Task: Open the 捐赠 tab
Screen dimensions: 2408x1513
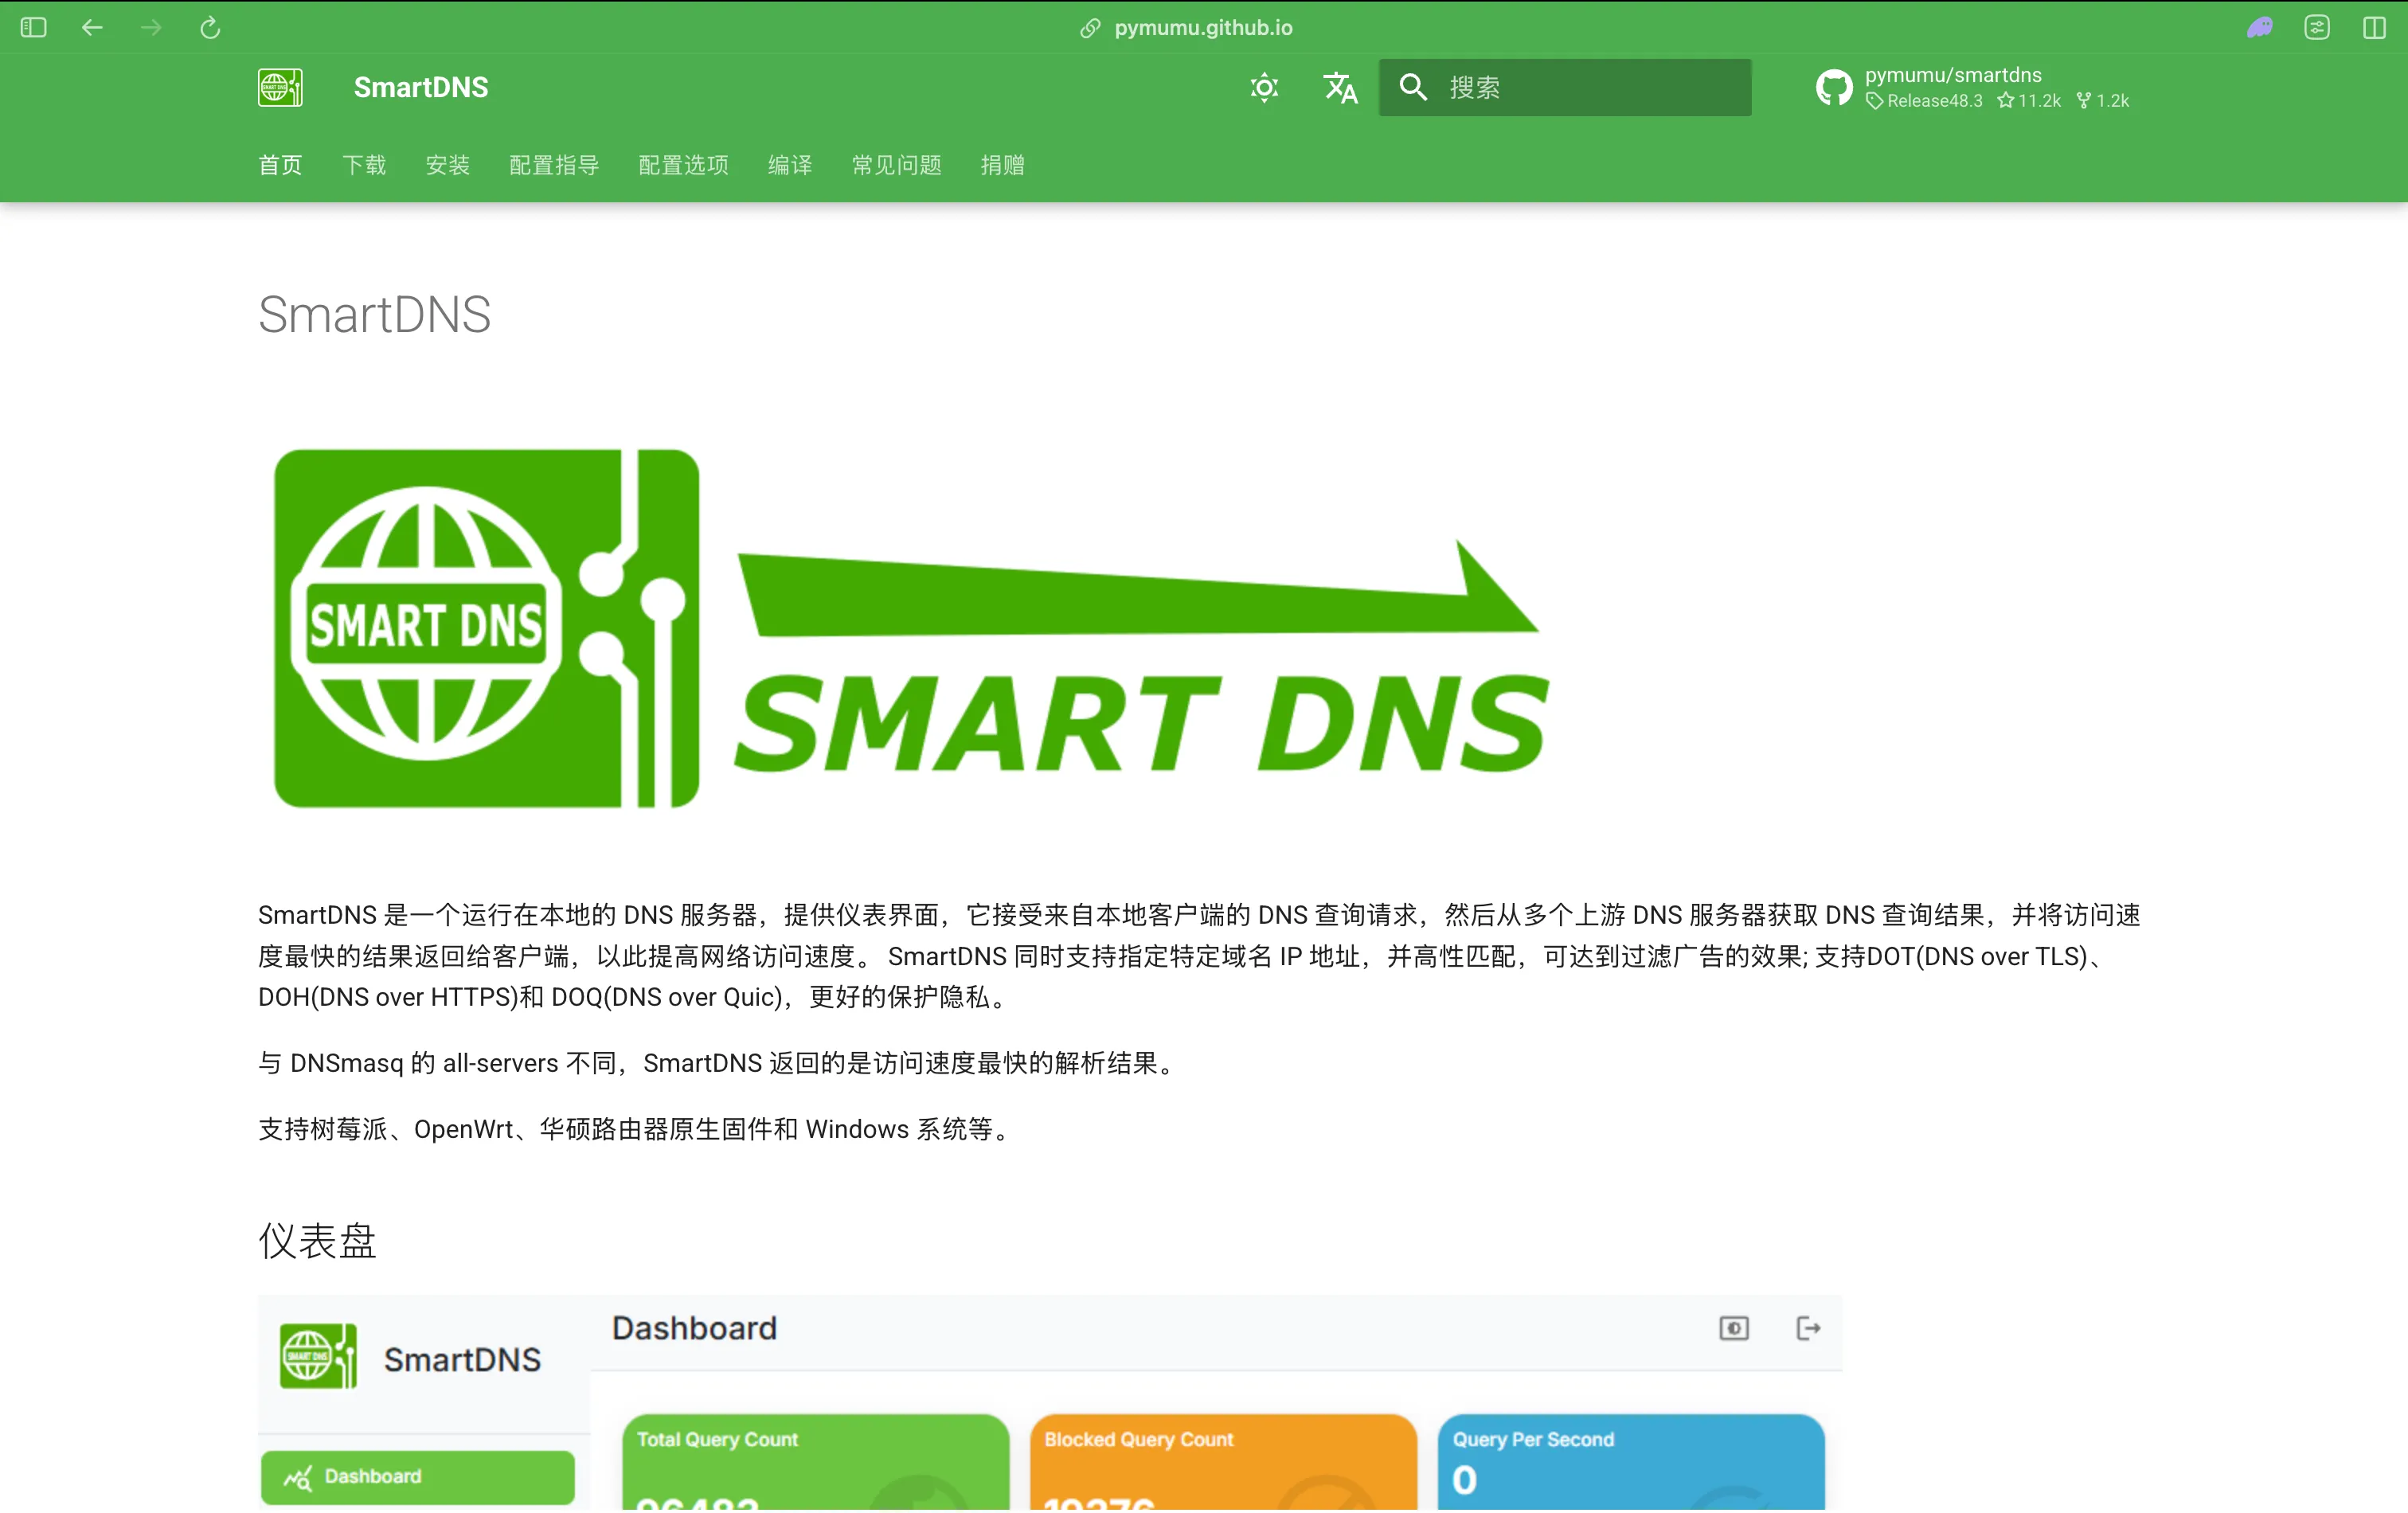Action: [1003, 165]
